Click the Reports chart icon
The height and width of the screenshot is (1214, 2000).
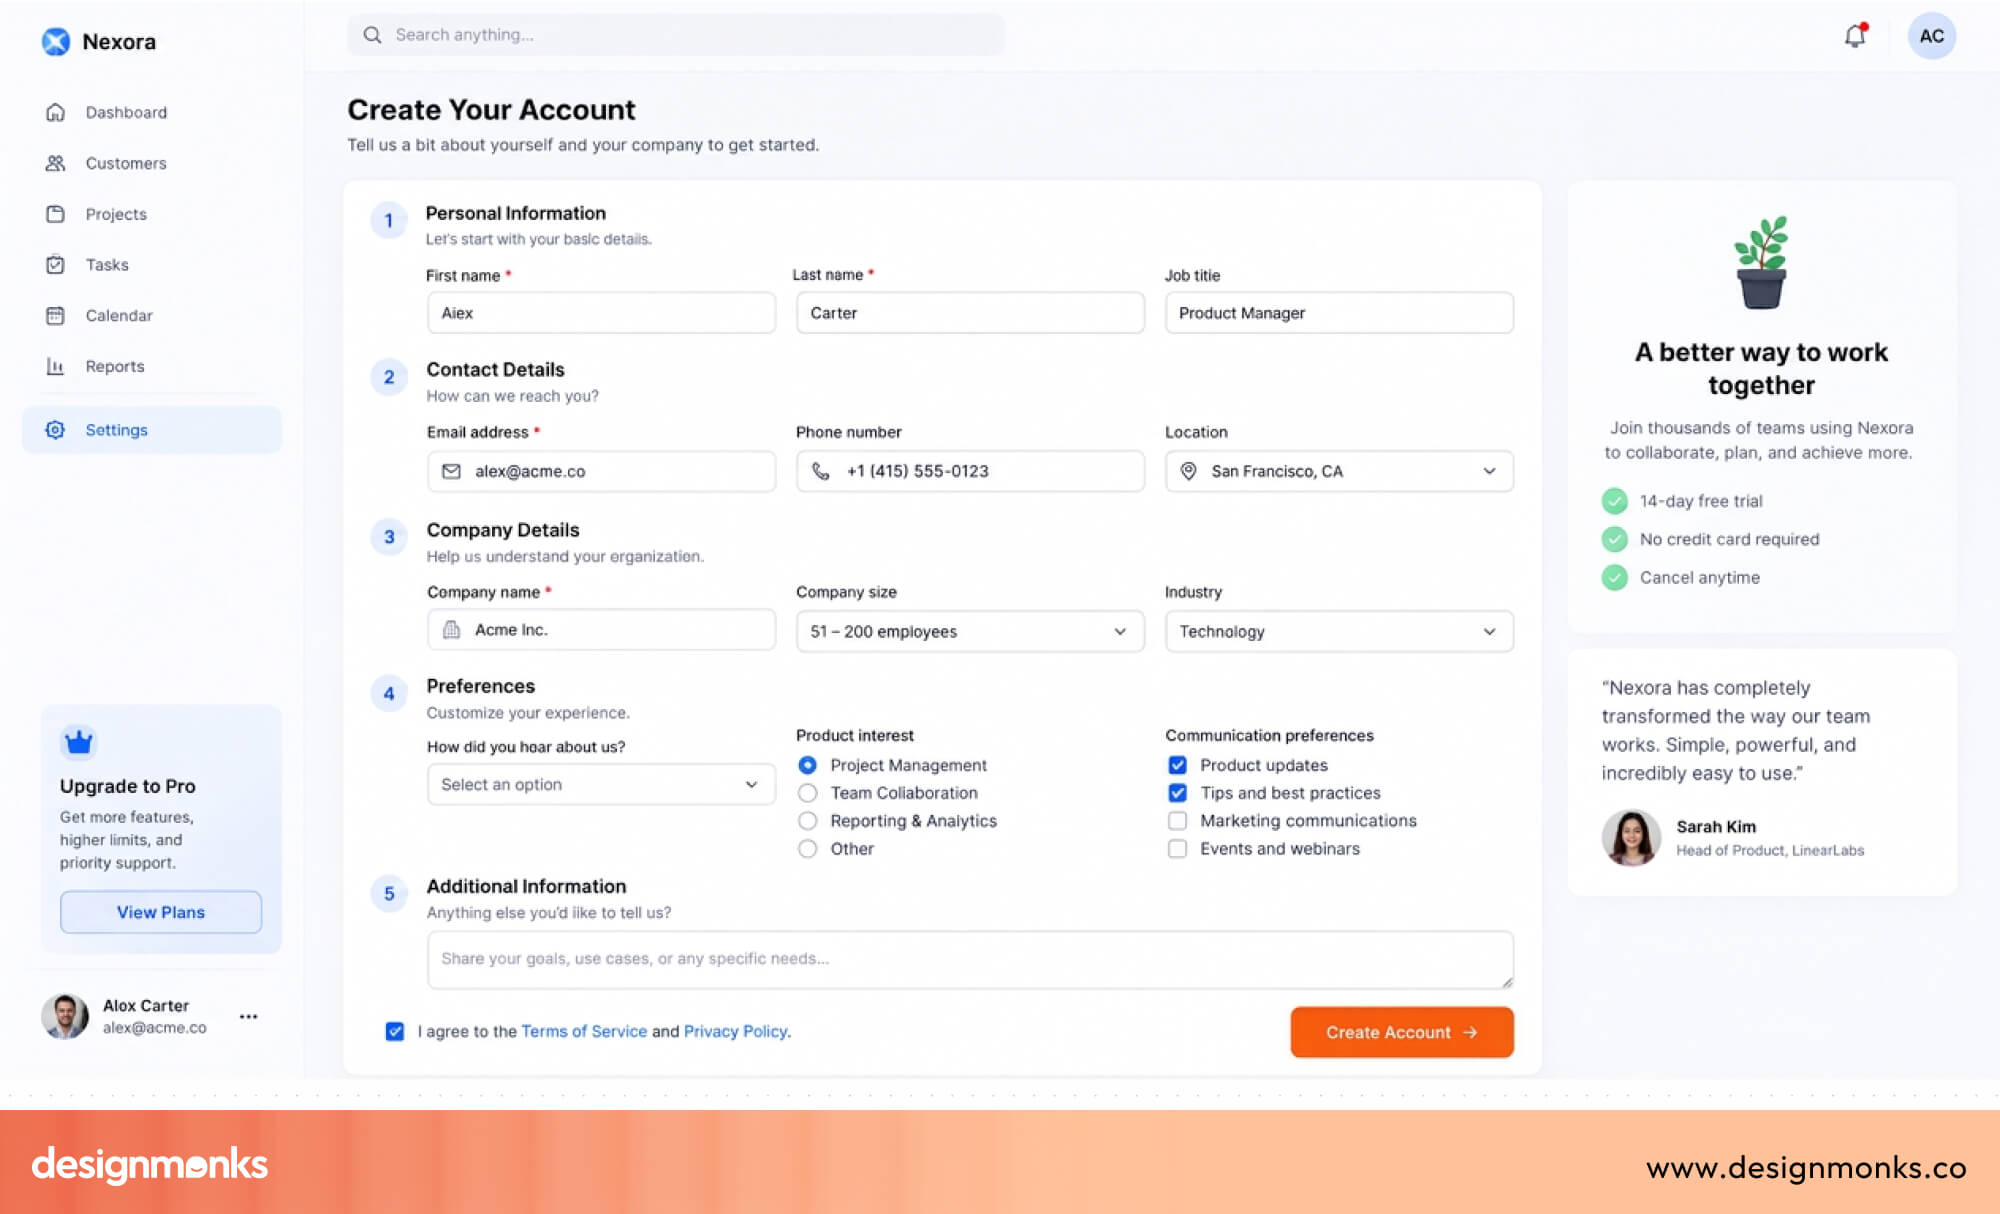pyautogui.click(x=56, y=366)
